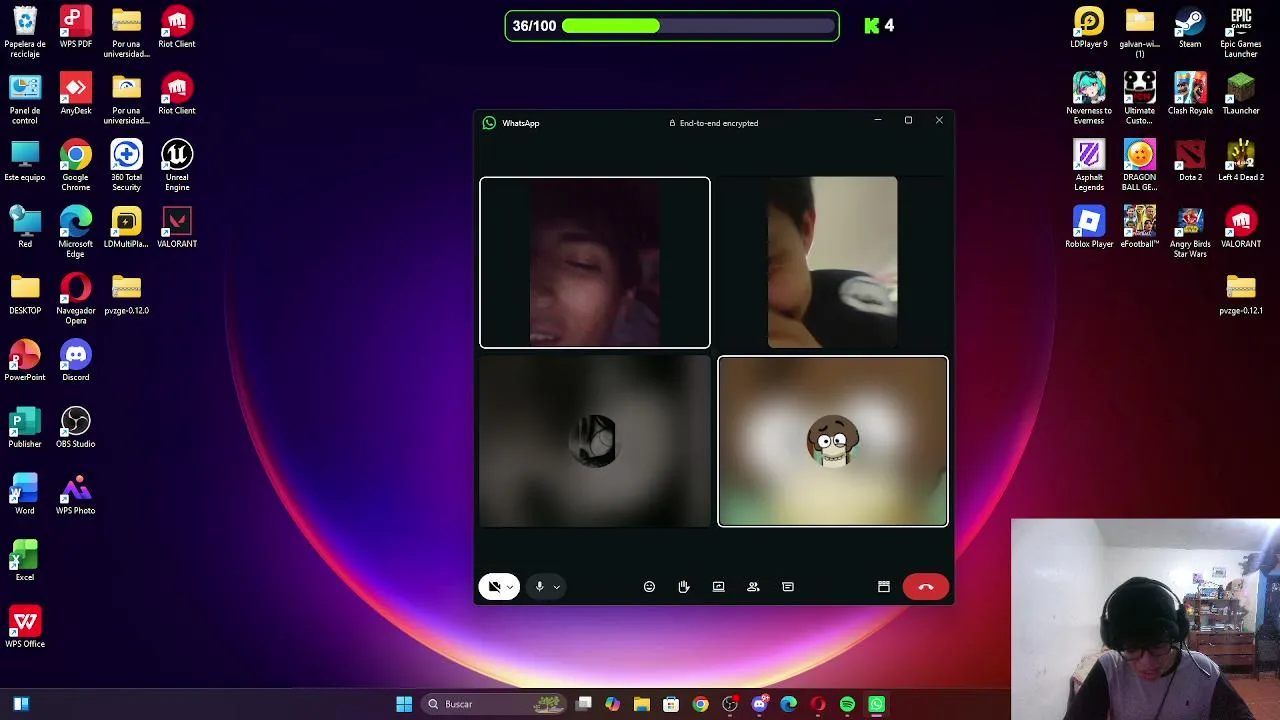Screen dimensions: 1280x720
Task: Select the dark gray avatar participant tile
Action: (595, 441)
